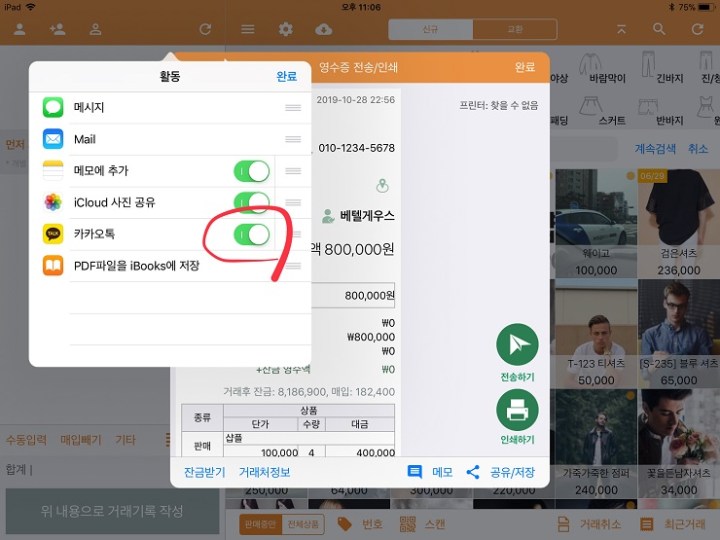Tap the green 전송하기 send icon
The image size is (720, 540).
click(x=517, y=345)
